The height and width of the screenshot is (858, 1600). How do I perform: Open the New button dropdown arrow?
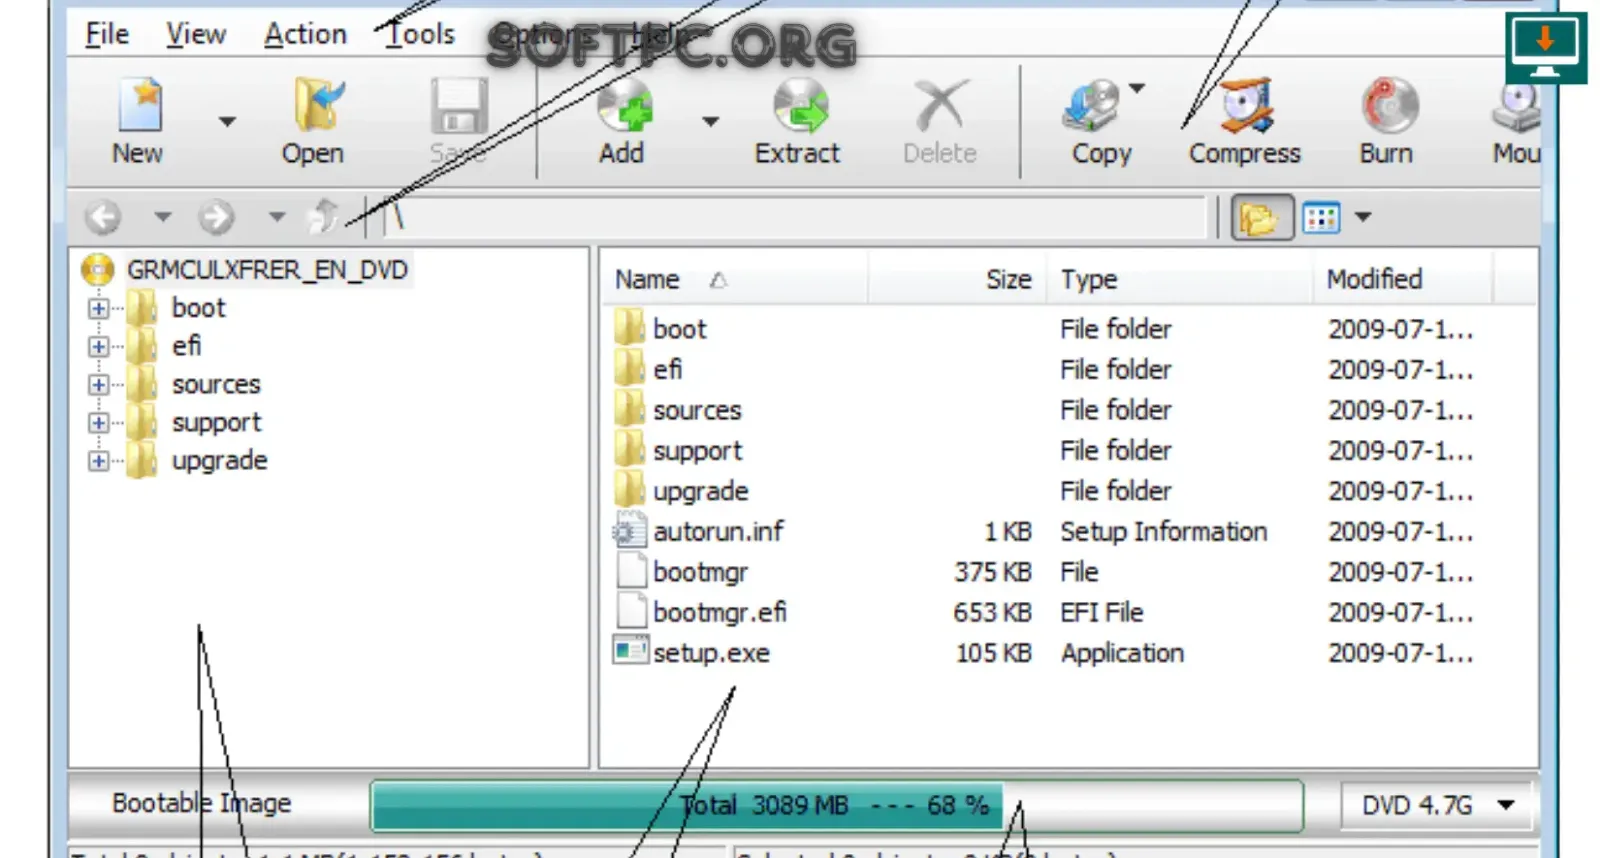[x=227, y=122]
